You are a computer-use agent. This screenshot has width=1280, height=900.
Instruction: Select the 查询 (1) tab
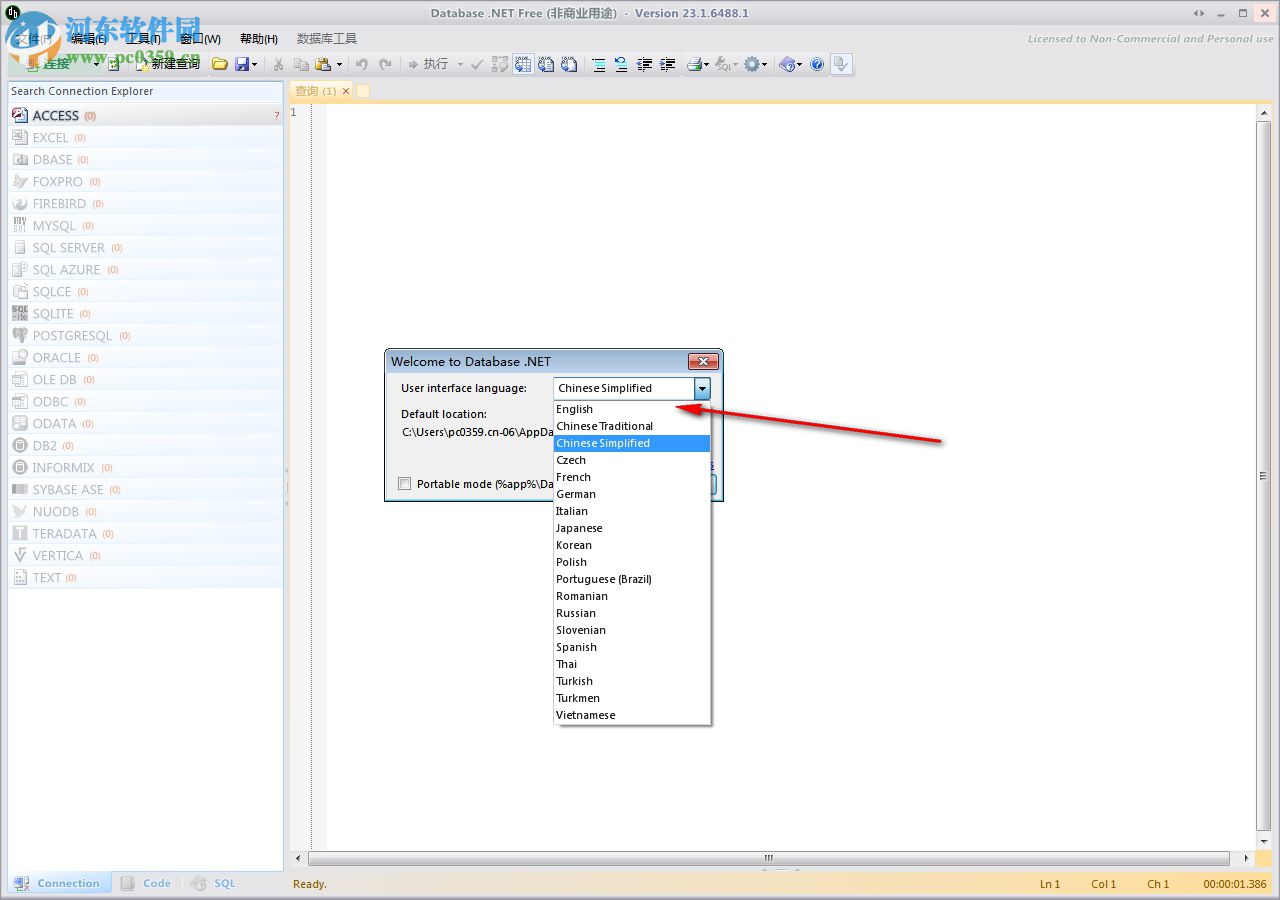[x=315, y=91]
